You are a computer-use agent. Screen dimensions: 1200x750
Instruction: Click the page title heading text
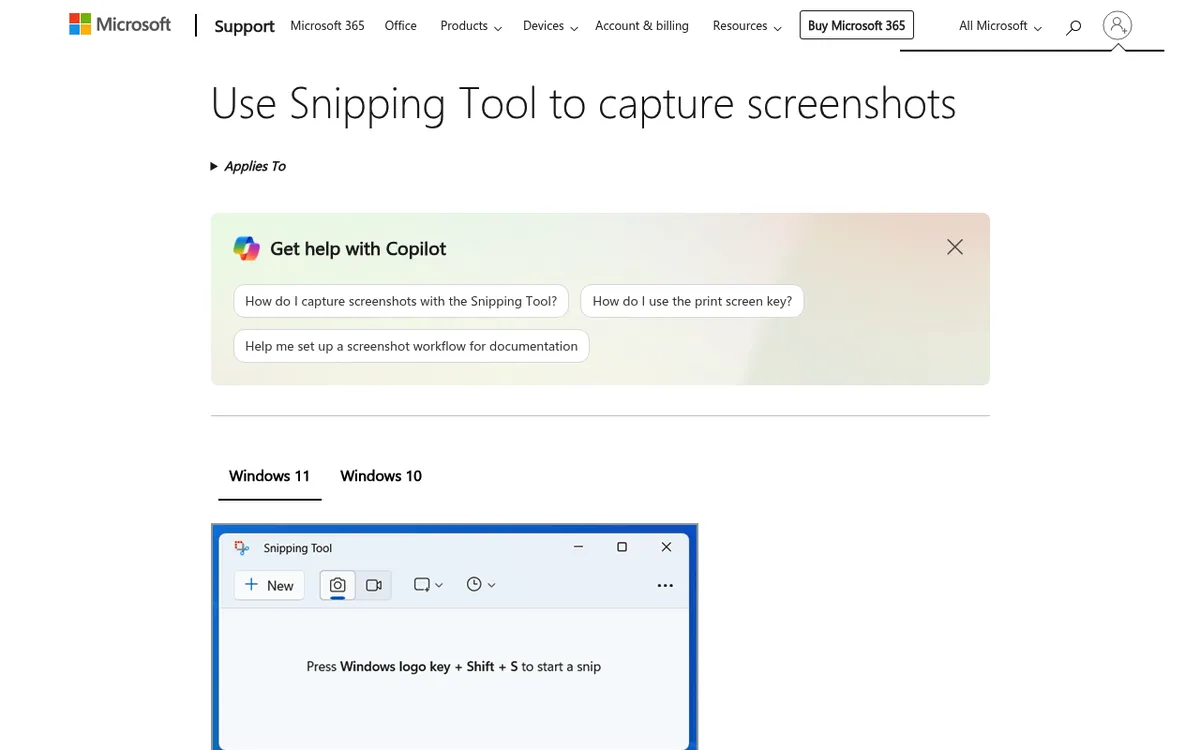pos(583,104)
